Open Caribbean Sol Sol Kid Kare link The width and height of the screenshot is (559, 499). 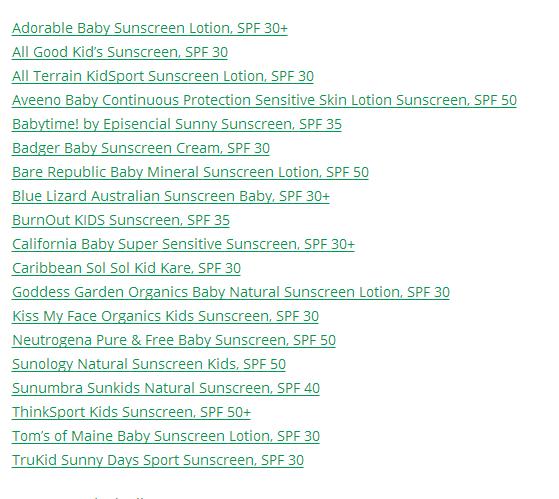pos(127,268)
